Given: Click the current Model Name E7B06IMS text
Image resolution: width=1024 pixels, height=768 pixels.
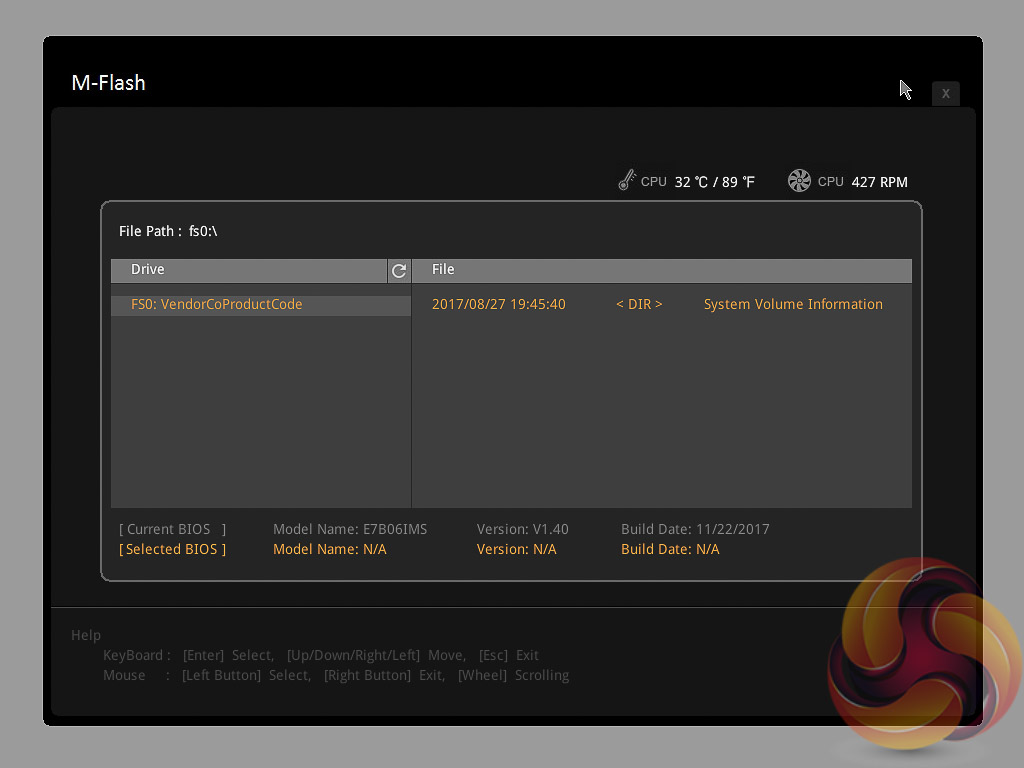Looking at the screenshot, I should pyautogui.click(x=350, y=529).
